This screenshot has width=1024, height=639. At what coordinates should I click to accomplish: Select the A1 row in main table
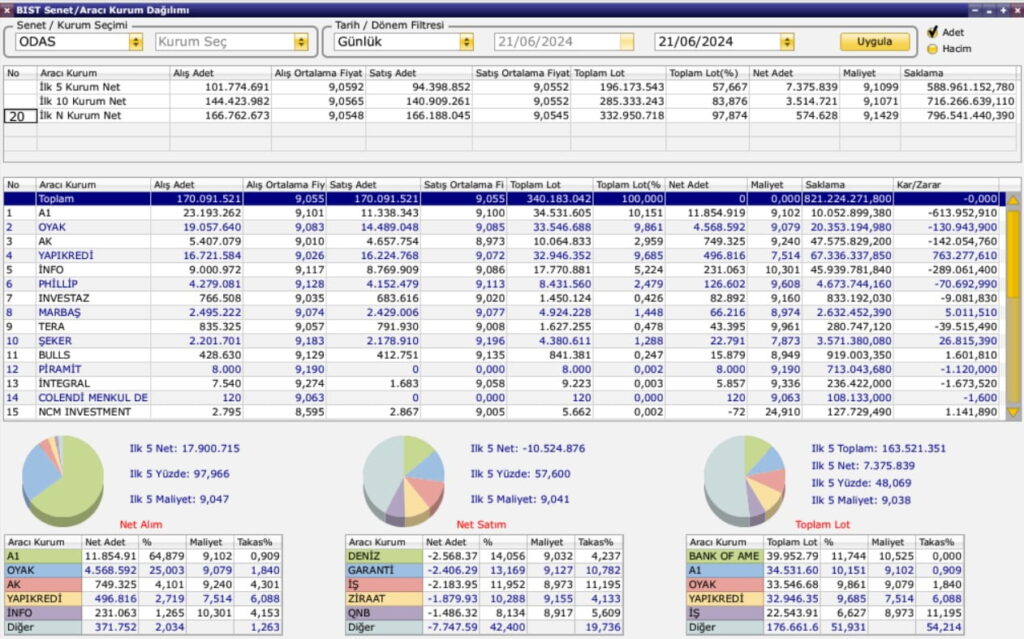(x=502, y=213)
